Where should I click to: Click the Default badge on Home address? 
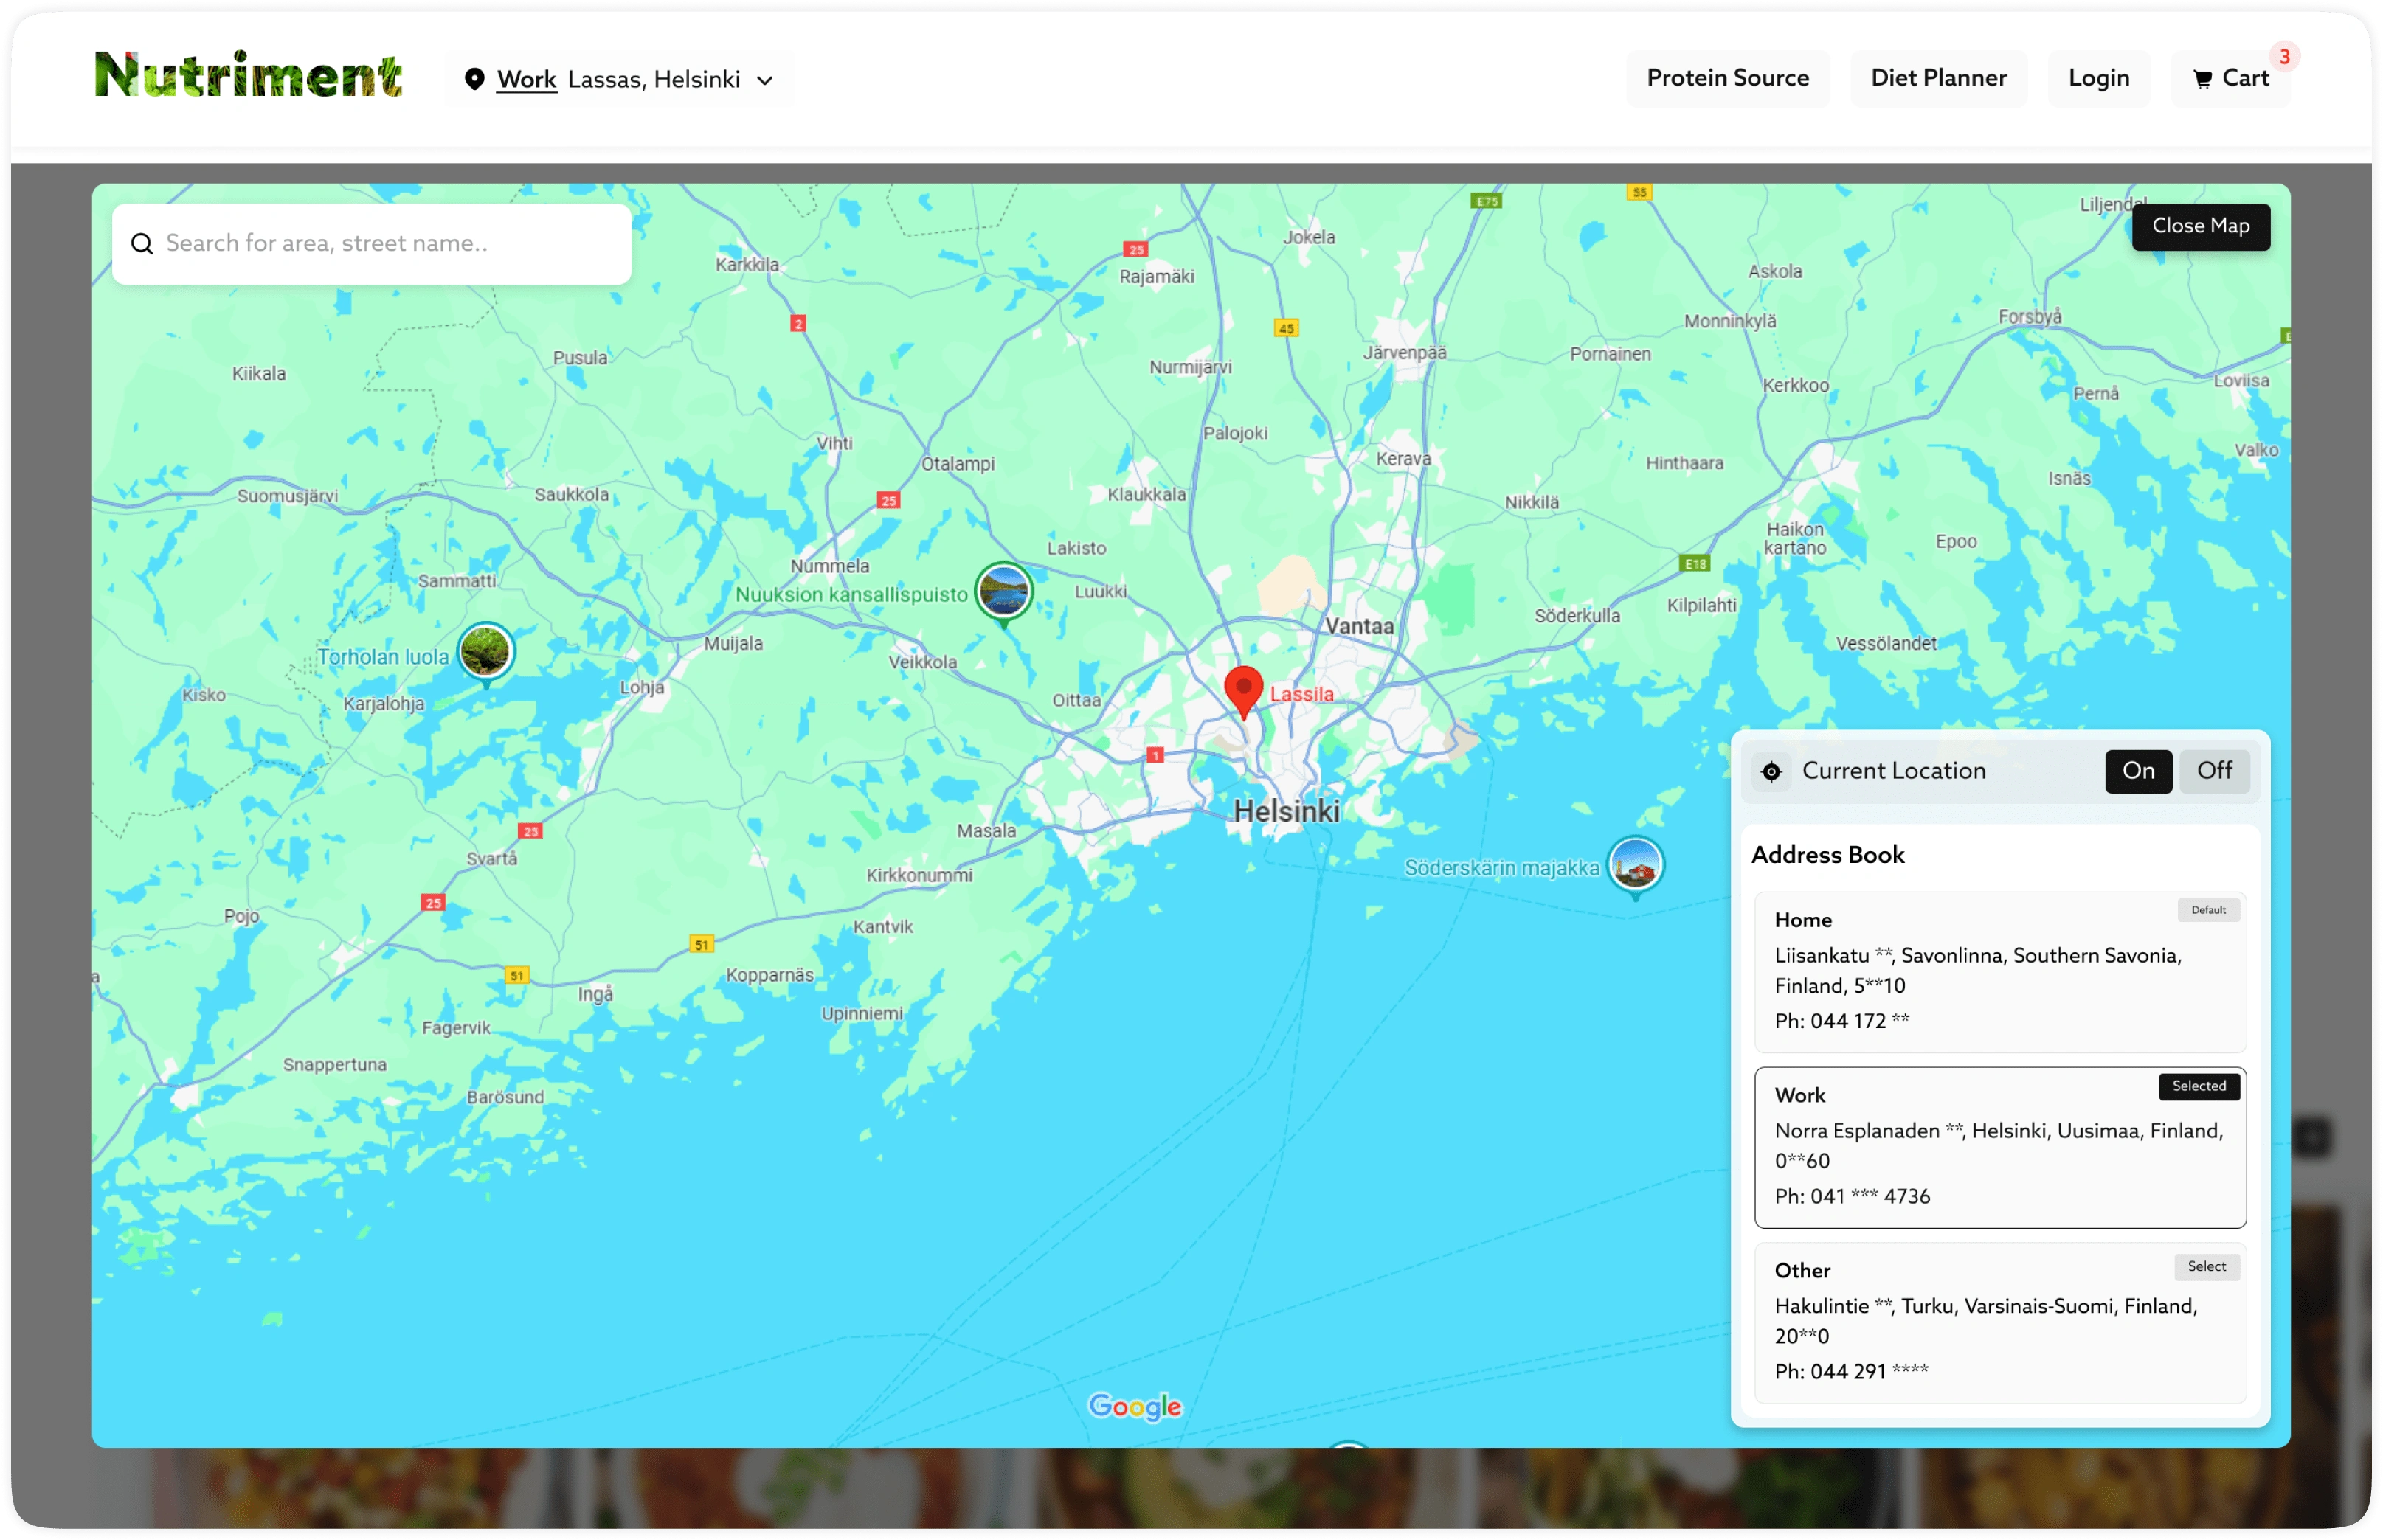pyautogui.click(x=2208, y=910)
